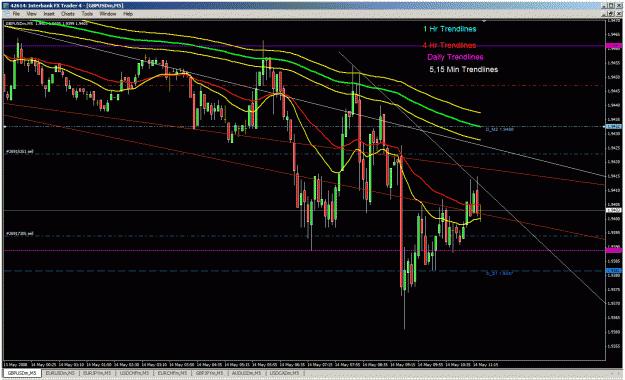Open the Help menu

[x=128, y=14]
